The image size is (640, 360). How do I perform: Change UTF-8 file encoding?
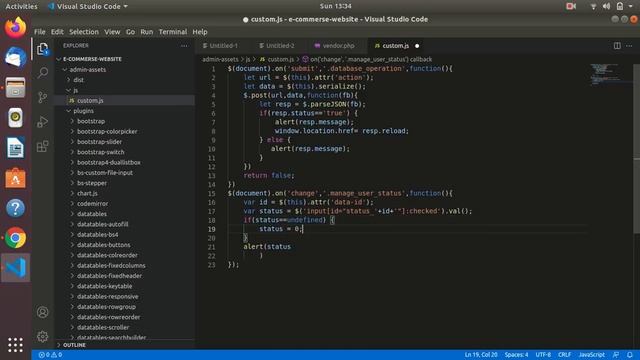click(x=543, y=355)
